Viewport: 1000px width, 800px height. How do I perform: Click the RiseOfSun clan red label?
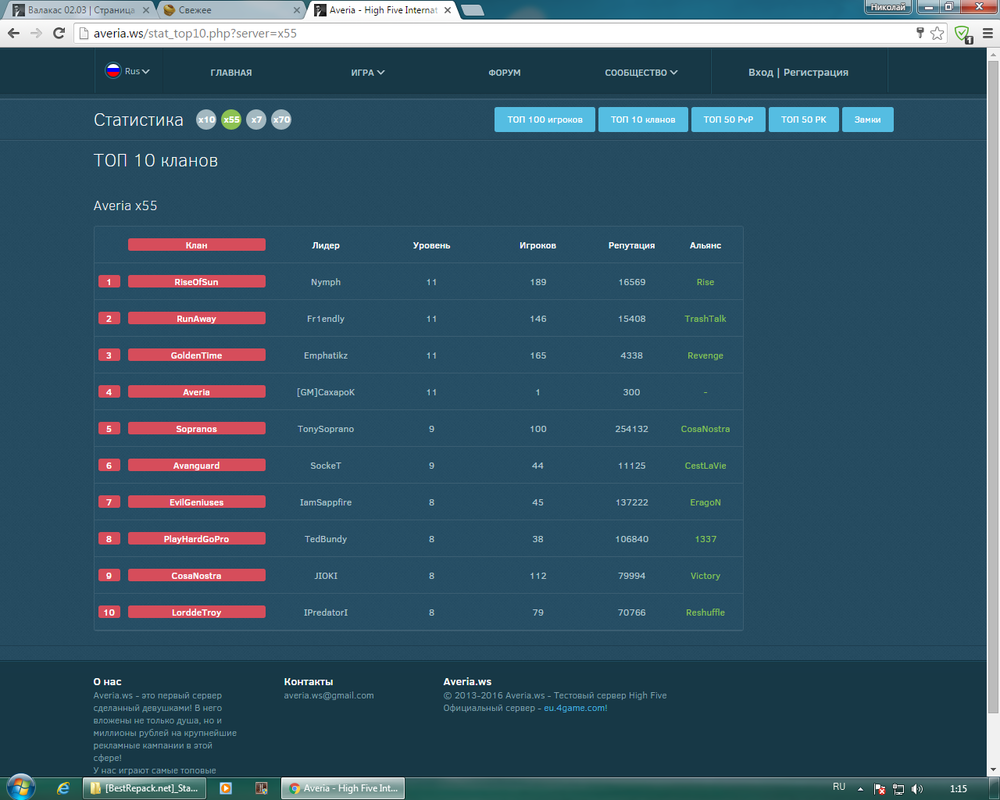click(x=196, y=282)
